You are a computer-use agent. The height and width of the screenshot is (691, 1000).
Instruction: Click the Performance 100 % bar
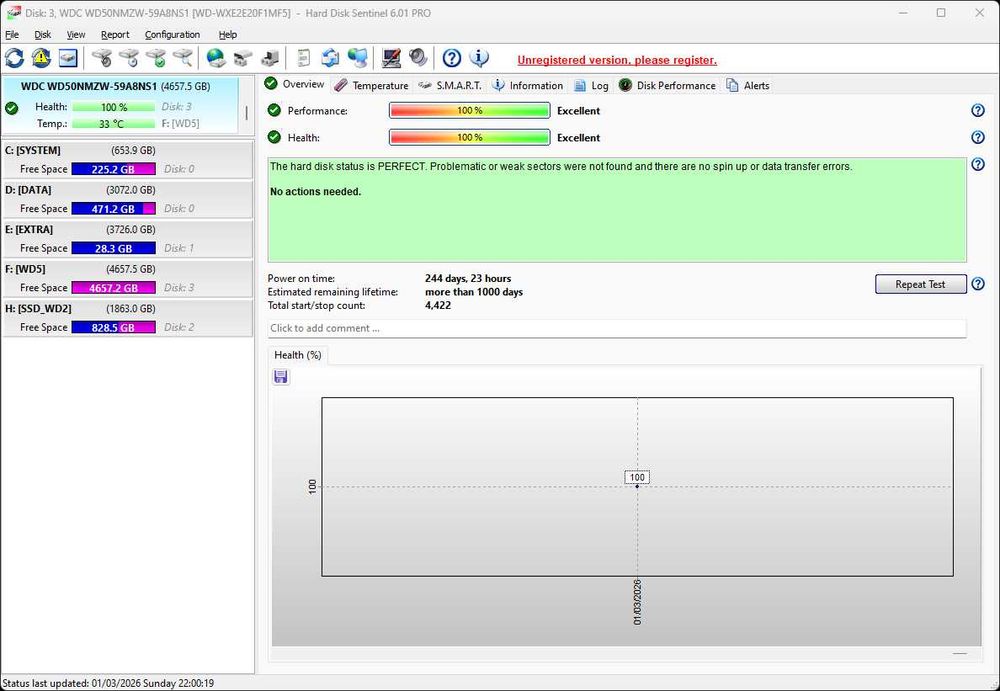pos(469,110)
